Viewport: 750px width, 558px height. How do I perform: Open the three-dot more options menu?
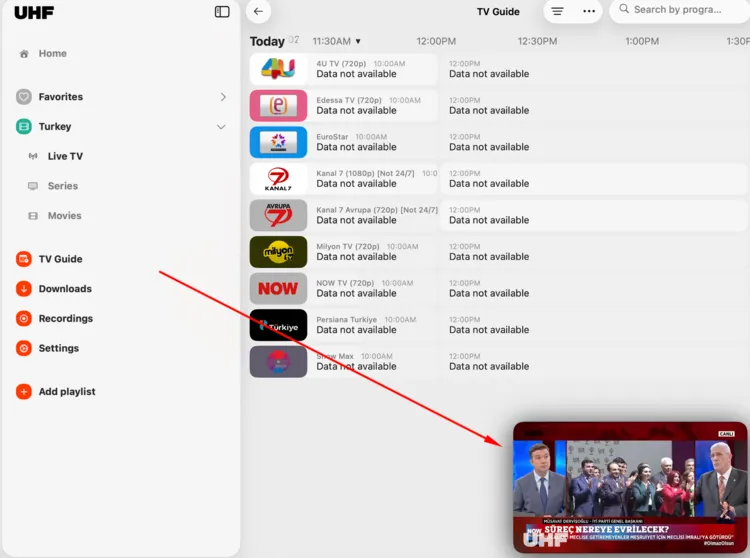589,12
